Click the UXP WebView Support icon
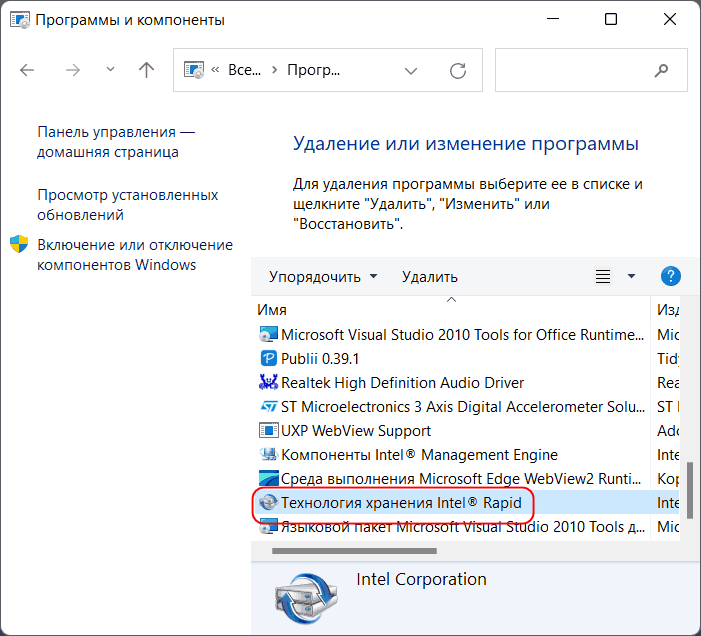Screen dimensions: 701x636 point(269,430)
